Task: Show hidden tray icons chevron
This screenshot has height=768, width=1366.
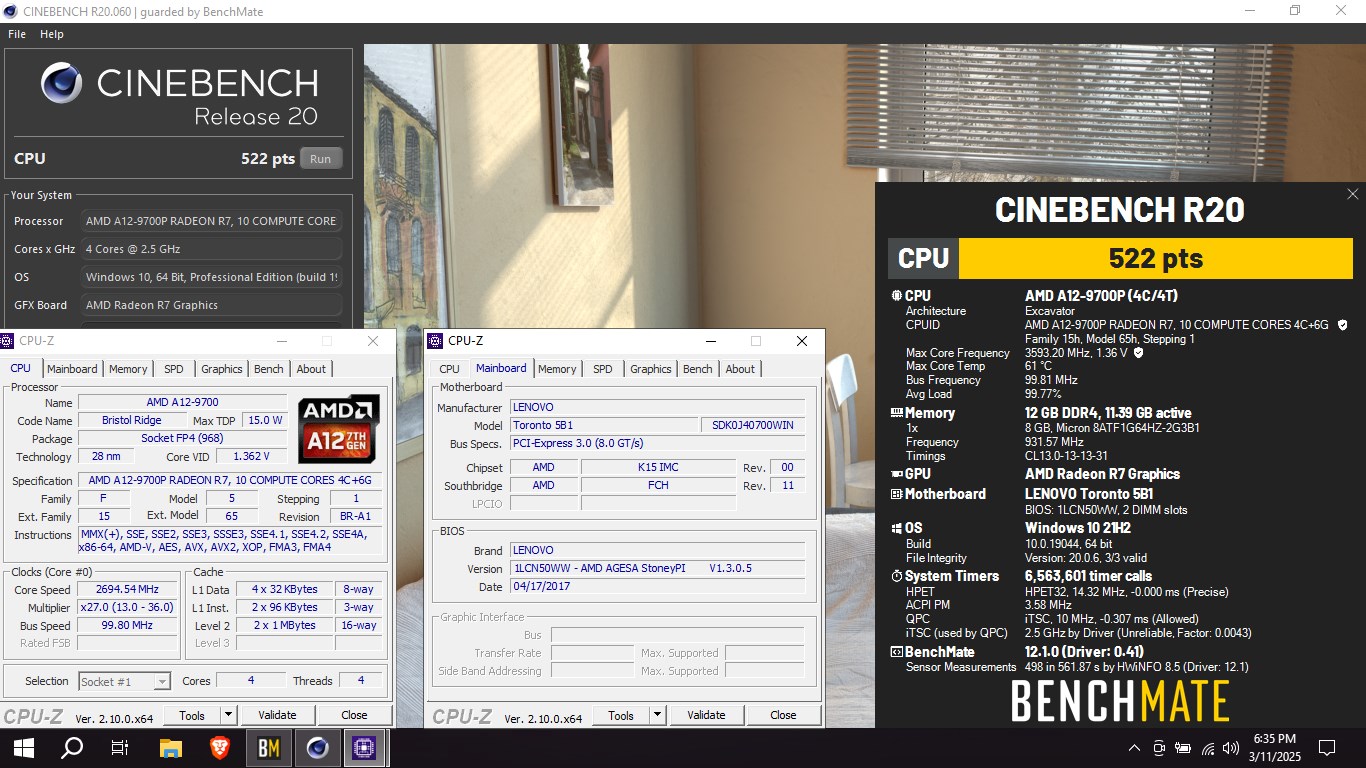Action: [x=1134, y=748]
